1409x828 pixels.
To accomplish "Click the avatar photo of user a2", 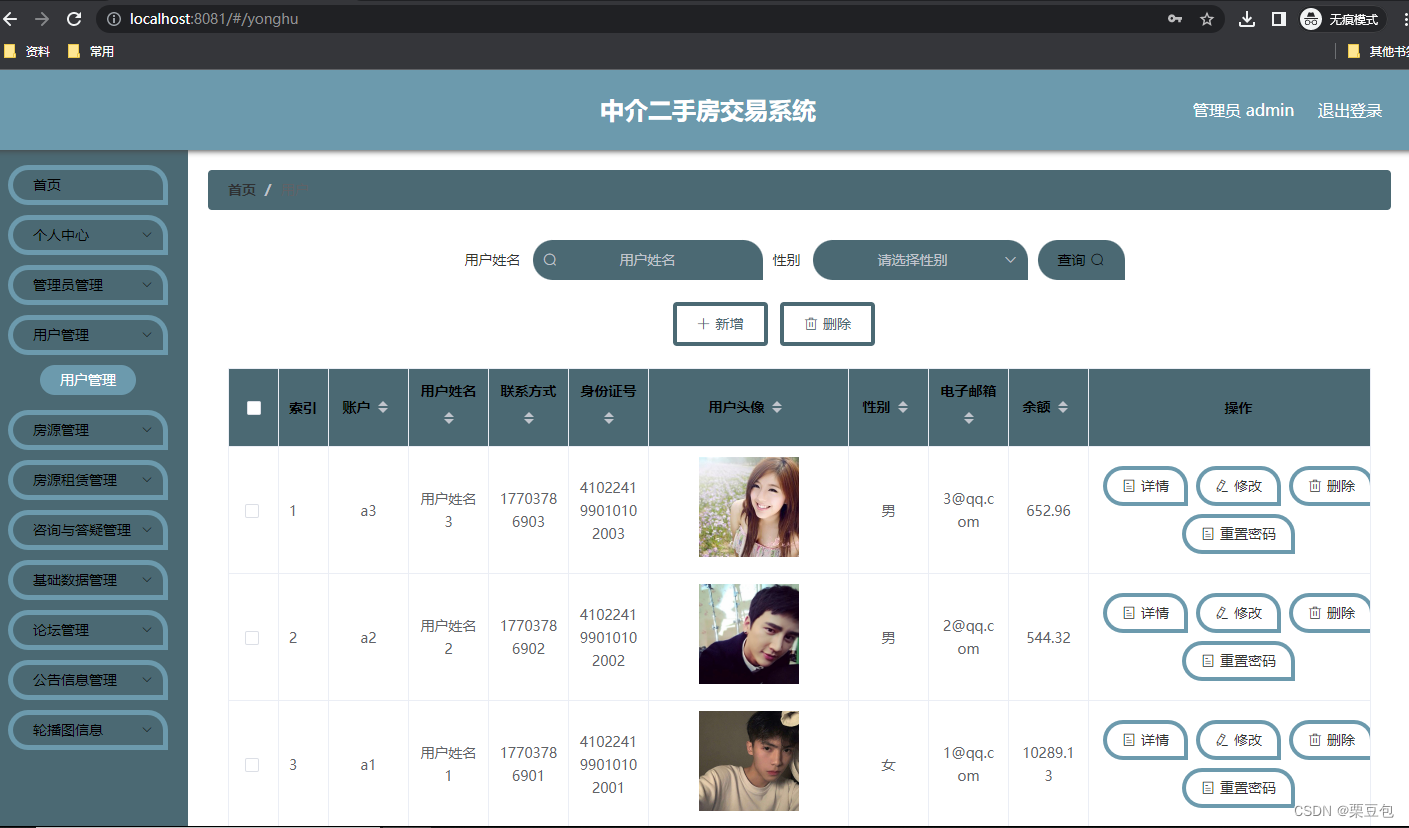I will (749, 634).
